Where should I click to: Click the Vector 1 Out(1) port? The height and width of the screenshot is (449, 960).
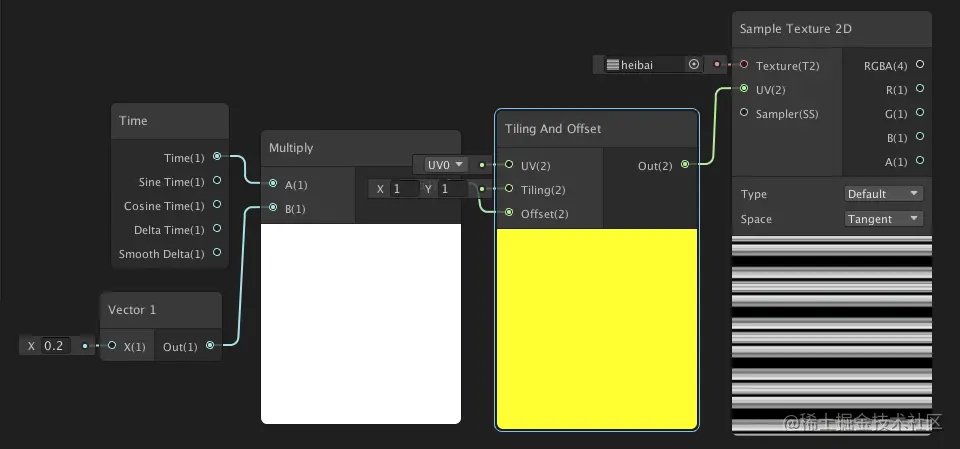[210, 345]
